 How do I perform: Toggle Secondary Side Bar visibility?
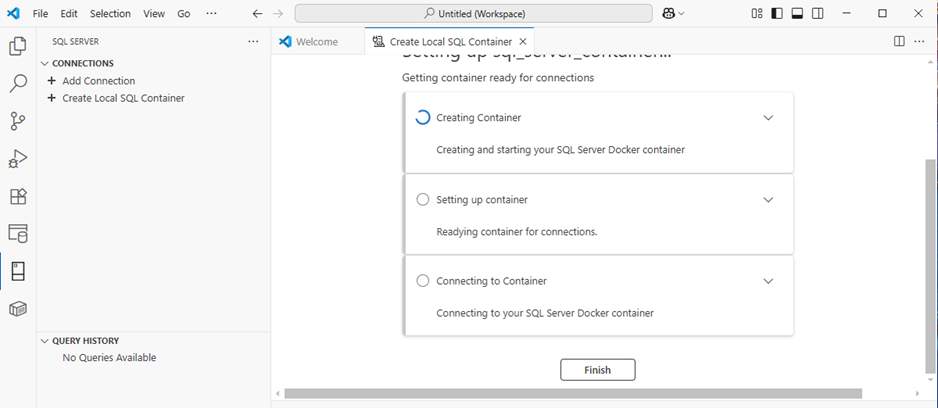tap(817, 14)
